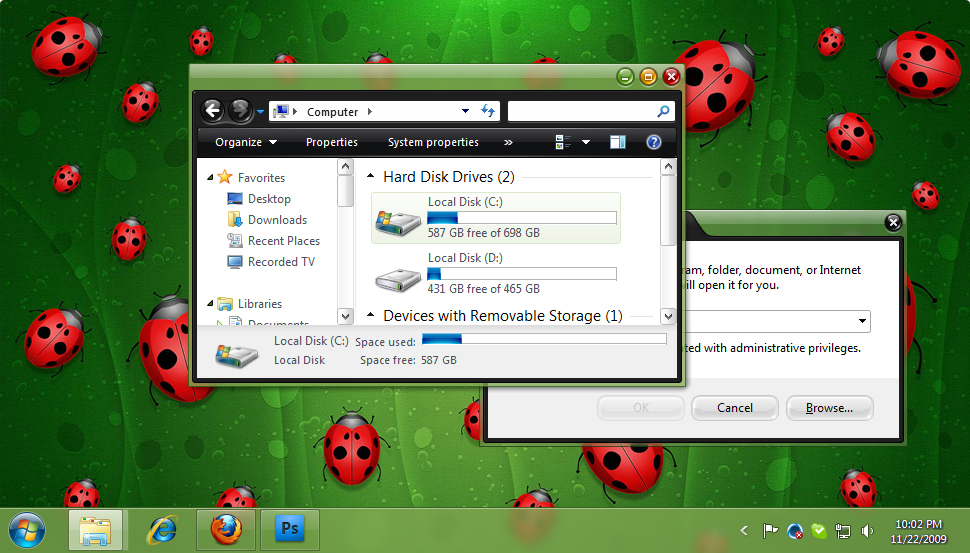Show hidden toolbar commands via double chevron

508,142
